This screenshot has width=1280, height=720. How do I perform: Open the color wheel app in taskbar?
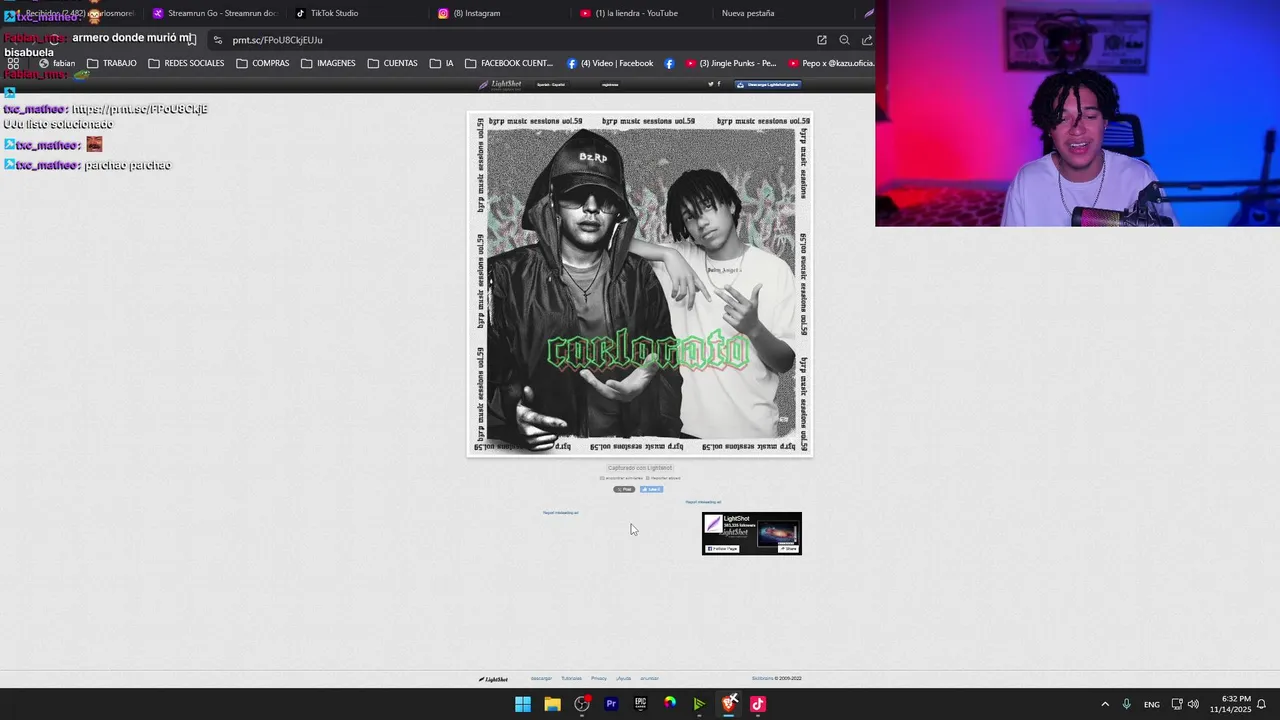[670, 704]
